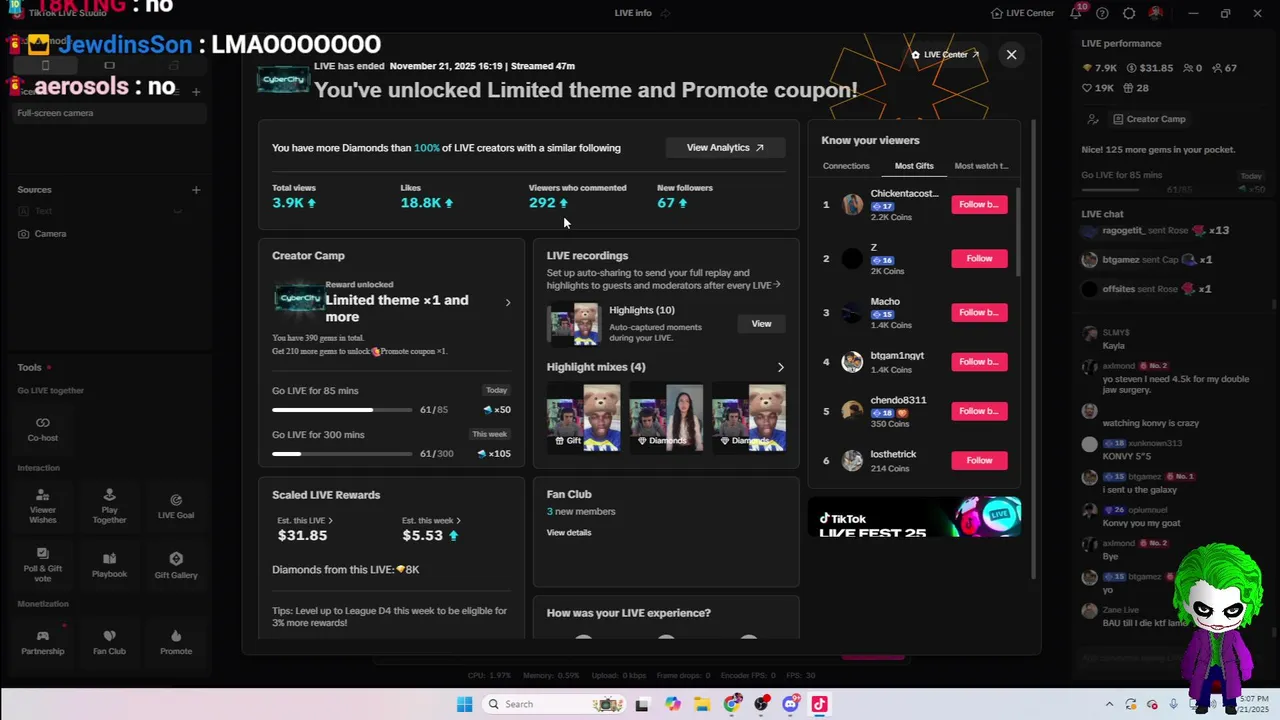Follow viewer Z

[x=979, y=258]
